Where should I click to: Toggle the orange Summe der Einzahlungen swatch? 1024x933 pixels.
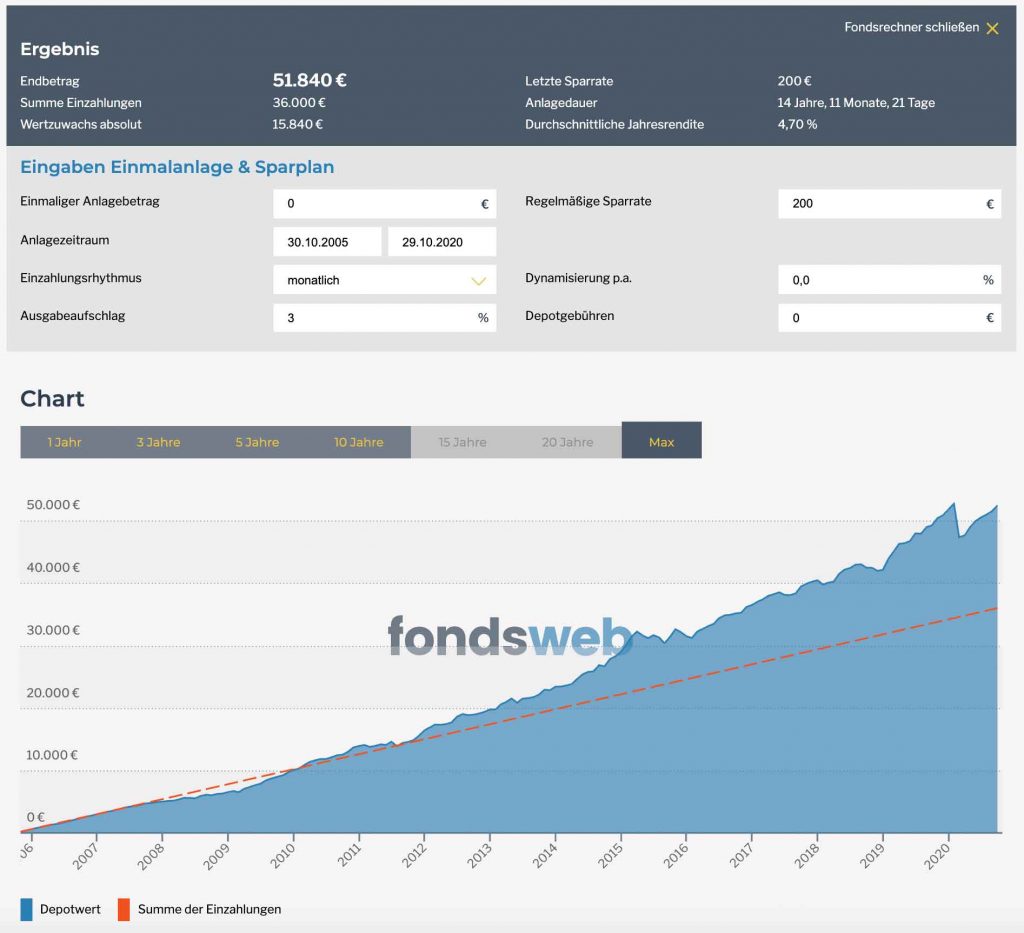(123, 909)
